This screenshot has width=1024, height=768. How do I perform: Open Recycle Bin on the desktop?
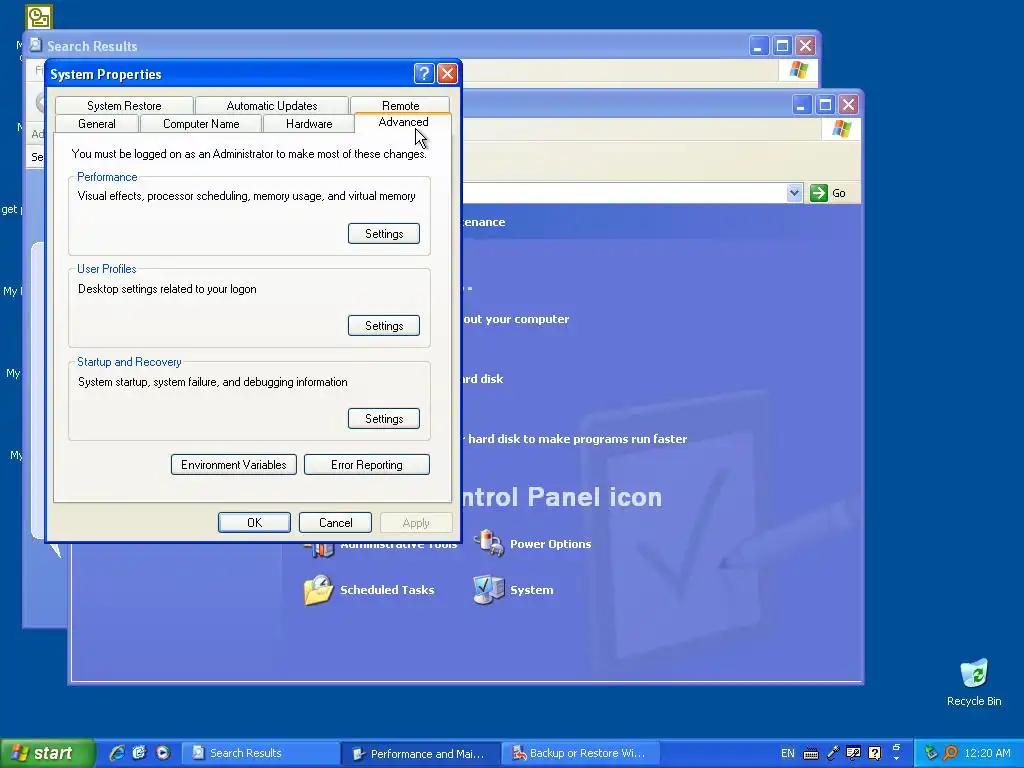(974, 682)
